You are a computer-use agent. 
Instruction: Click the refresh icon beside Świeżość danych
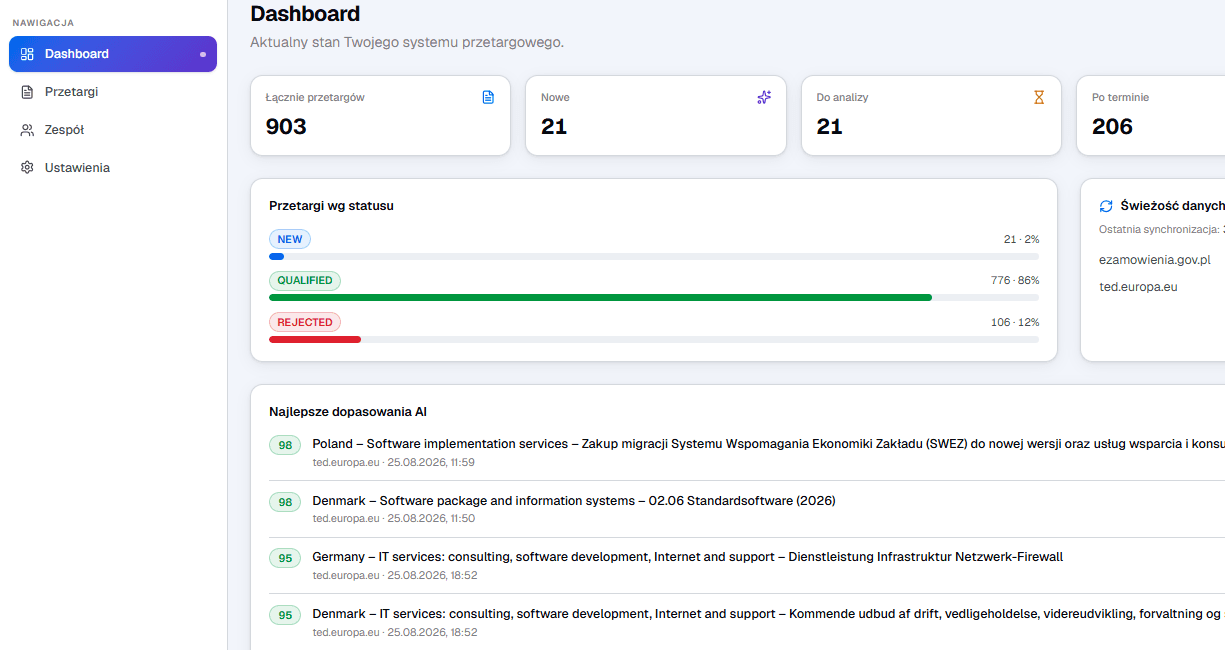[x=1106, y=206]
